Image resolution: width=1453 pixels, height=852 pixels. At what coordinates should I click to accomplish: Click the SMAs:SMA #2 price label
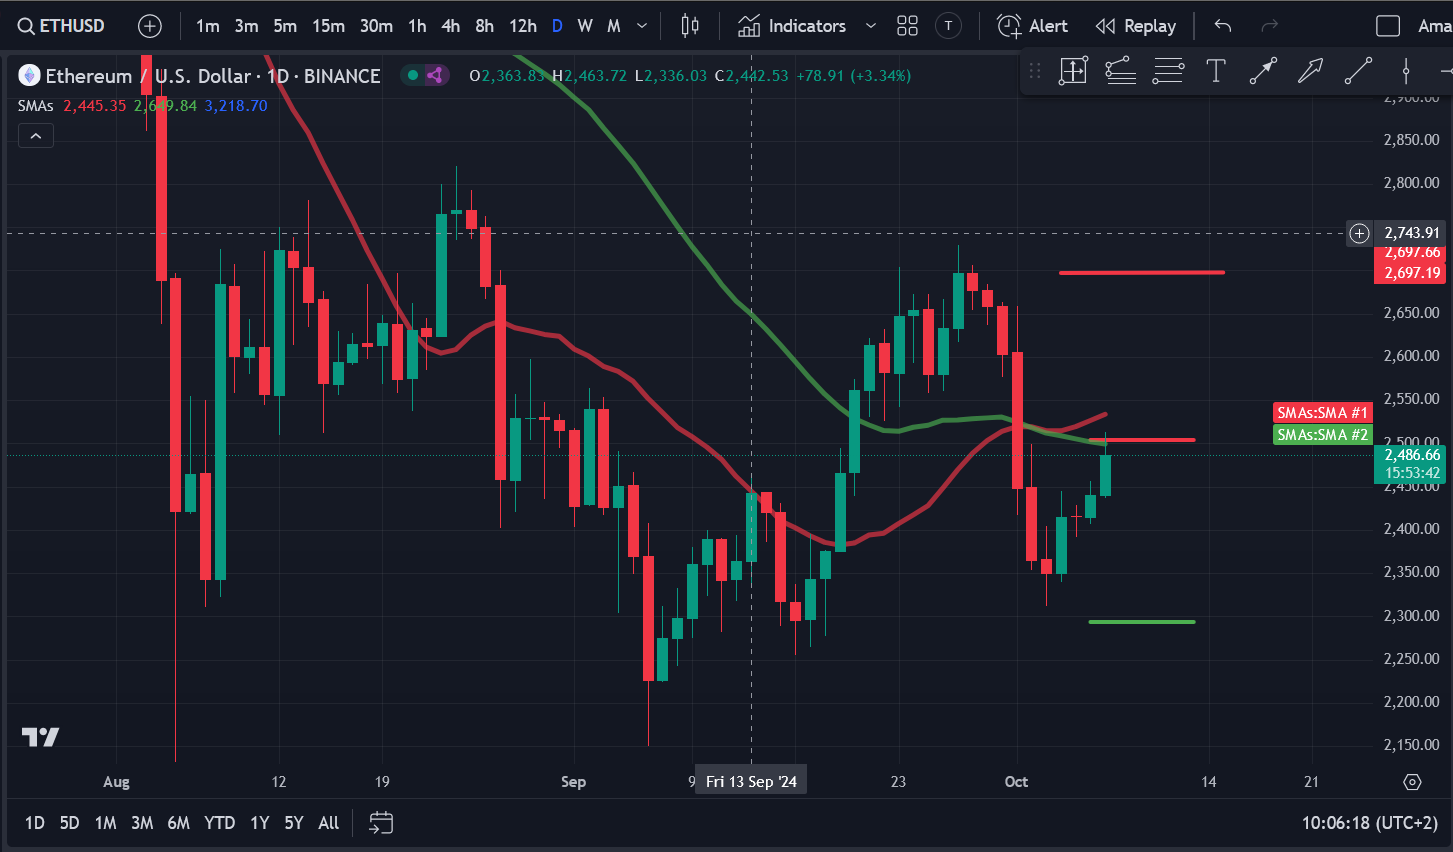[x=1322, y=435]
